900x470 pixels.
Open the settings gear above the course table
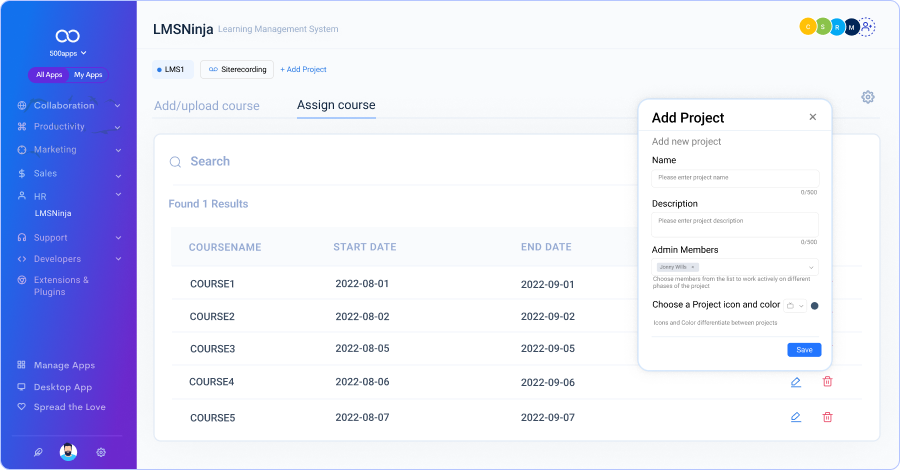tap(867, 97)
